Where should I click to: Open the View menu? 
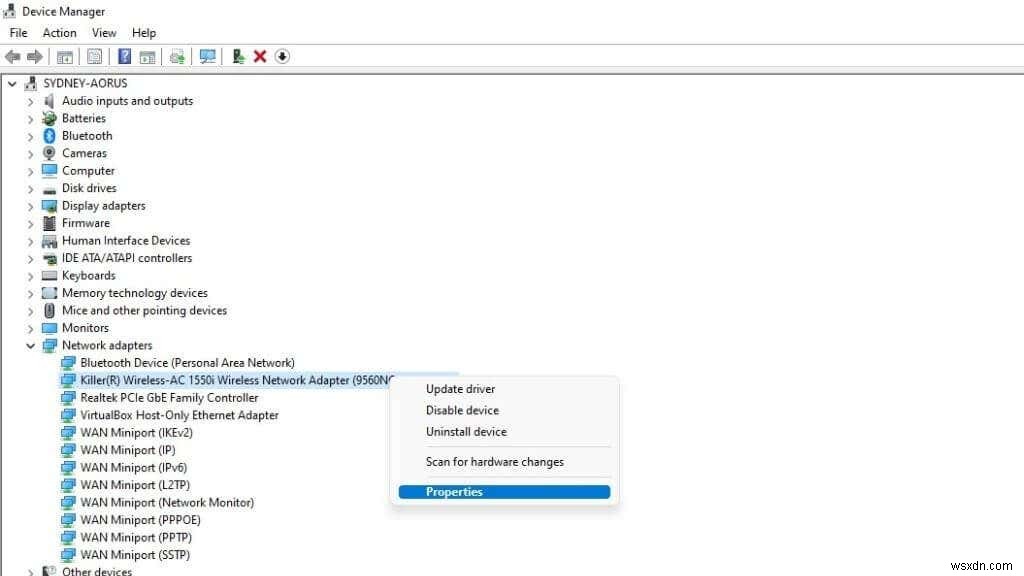click(x=104, y=32)
